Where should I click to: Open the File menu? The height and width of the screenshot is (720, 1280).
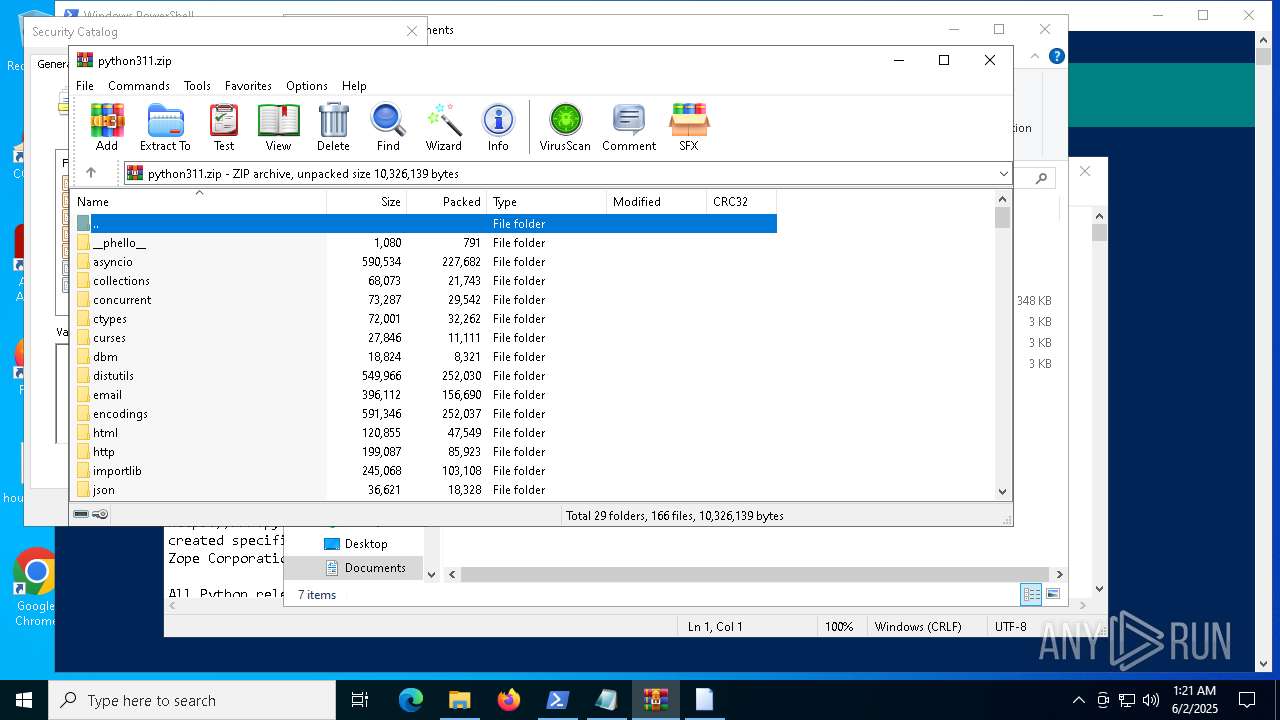pos(85,86)
